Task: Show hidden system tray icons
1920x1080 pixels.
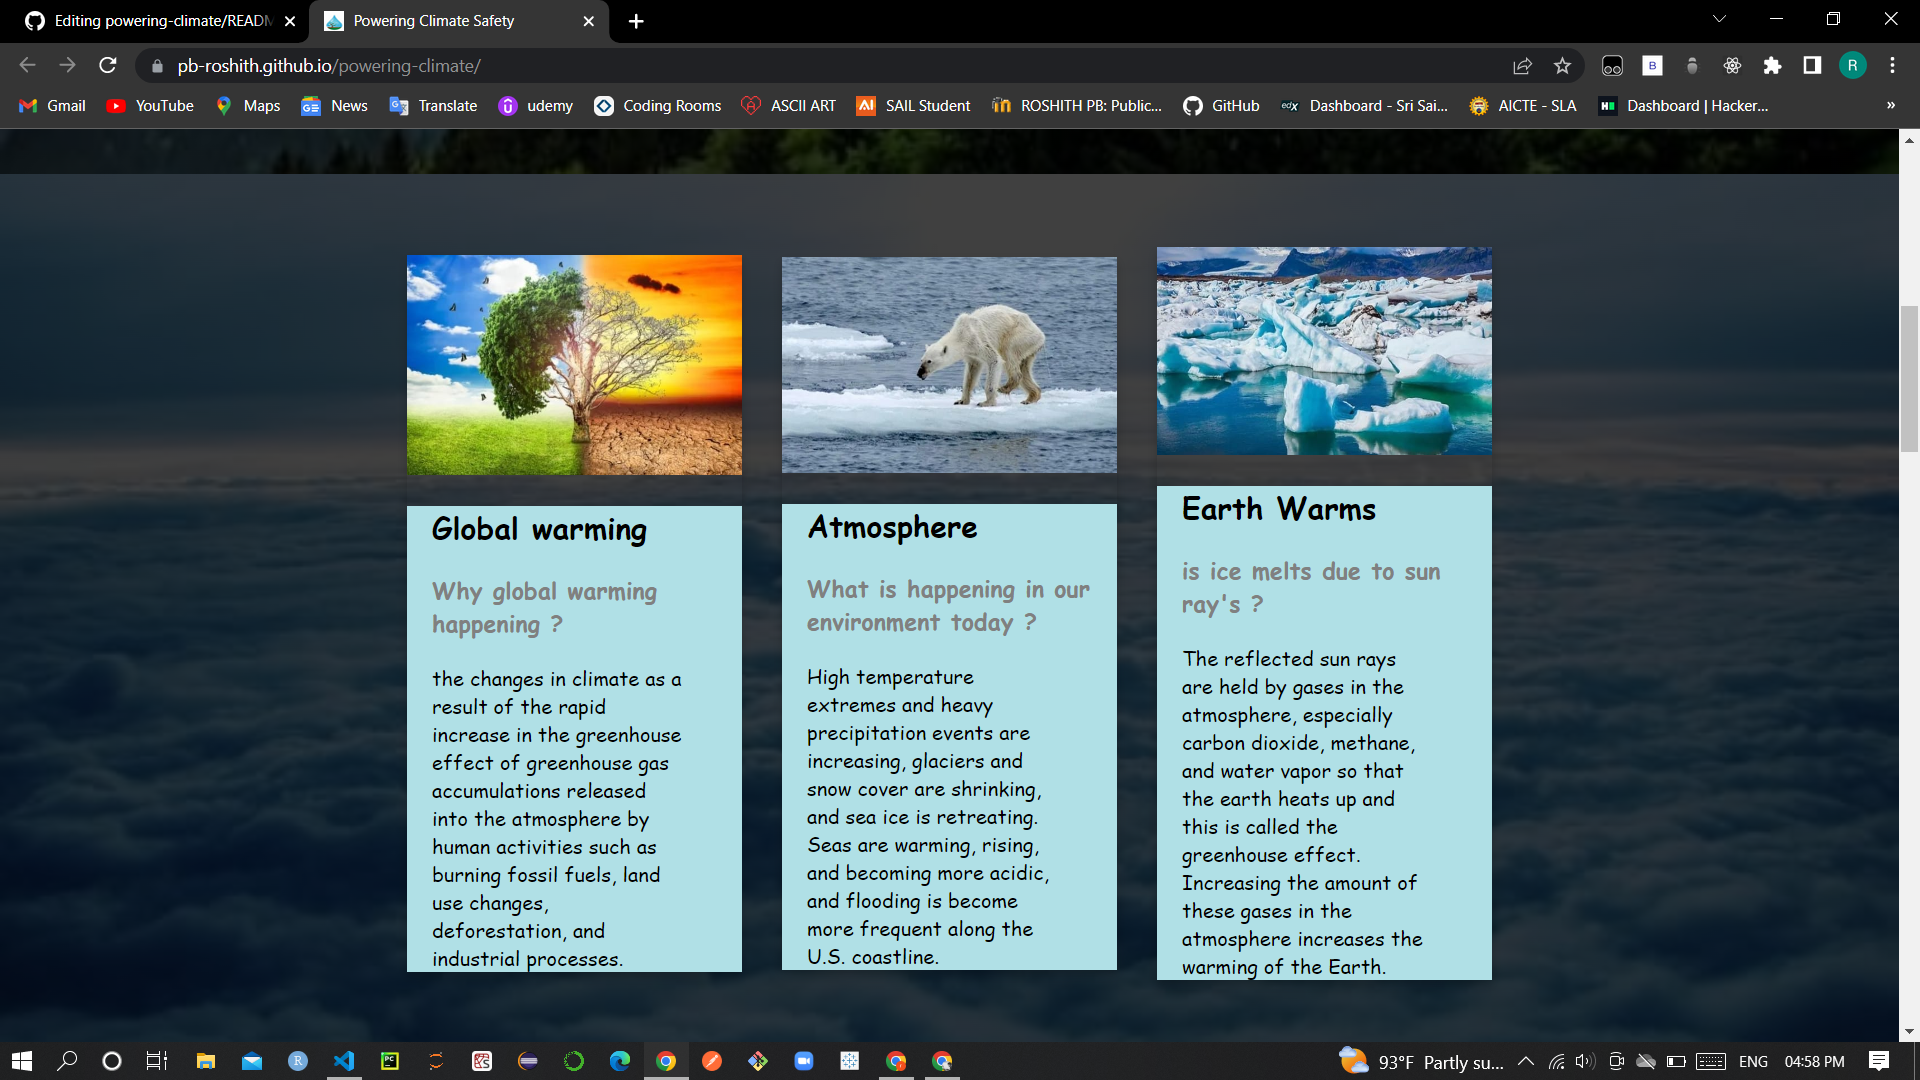Action: (1526, 1061)
